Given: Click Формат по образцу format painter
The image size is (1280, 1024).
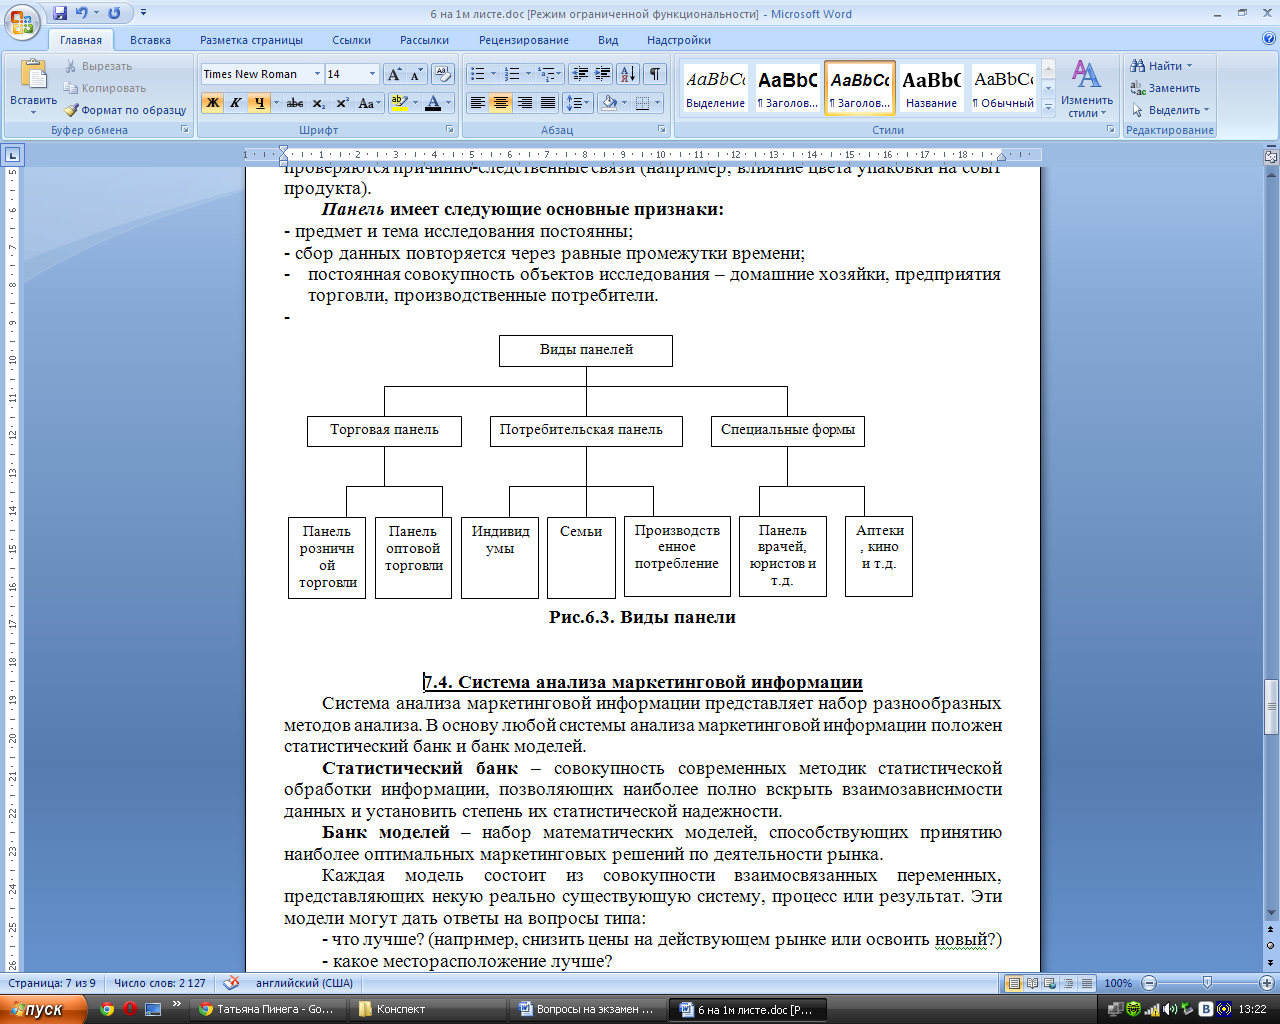Looking at the screenshot, I should click(126, 110).
